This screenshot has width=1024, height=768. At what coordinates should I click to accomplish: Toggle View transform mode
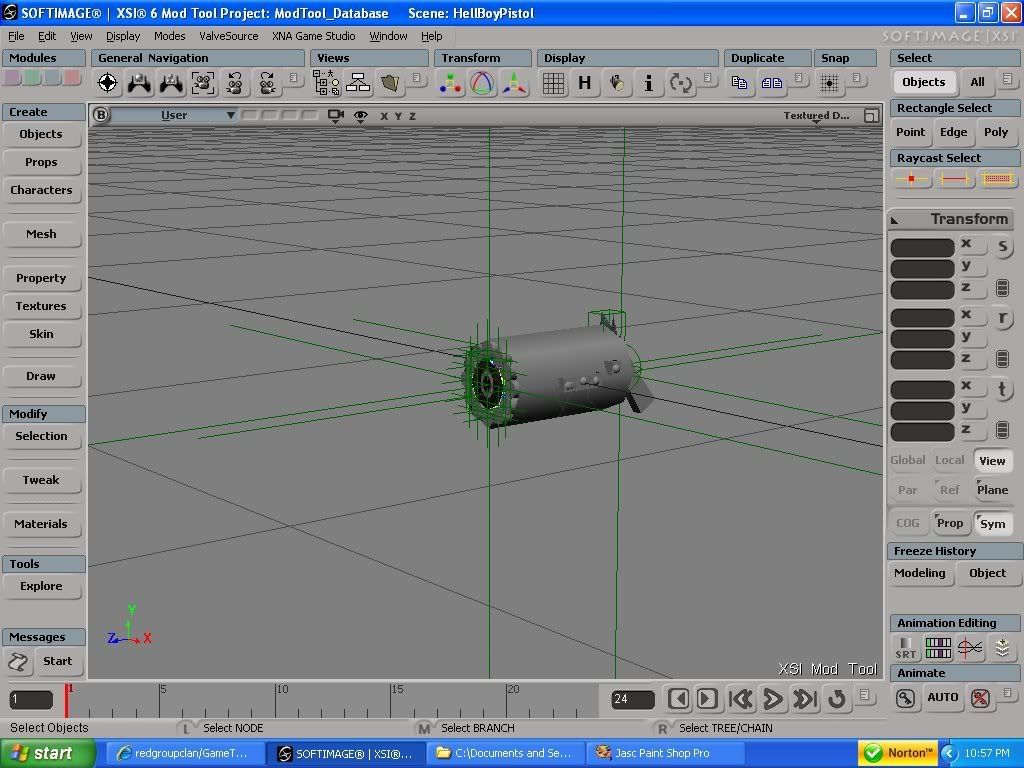[992, 460]
